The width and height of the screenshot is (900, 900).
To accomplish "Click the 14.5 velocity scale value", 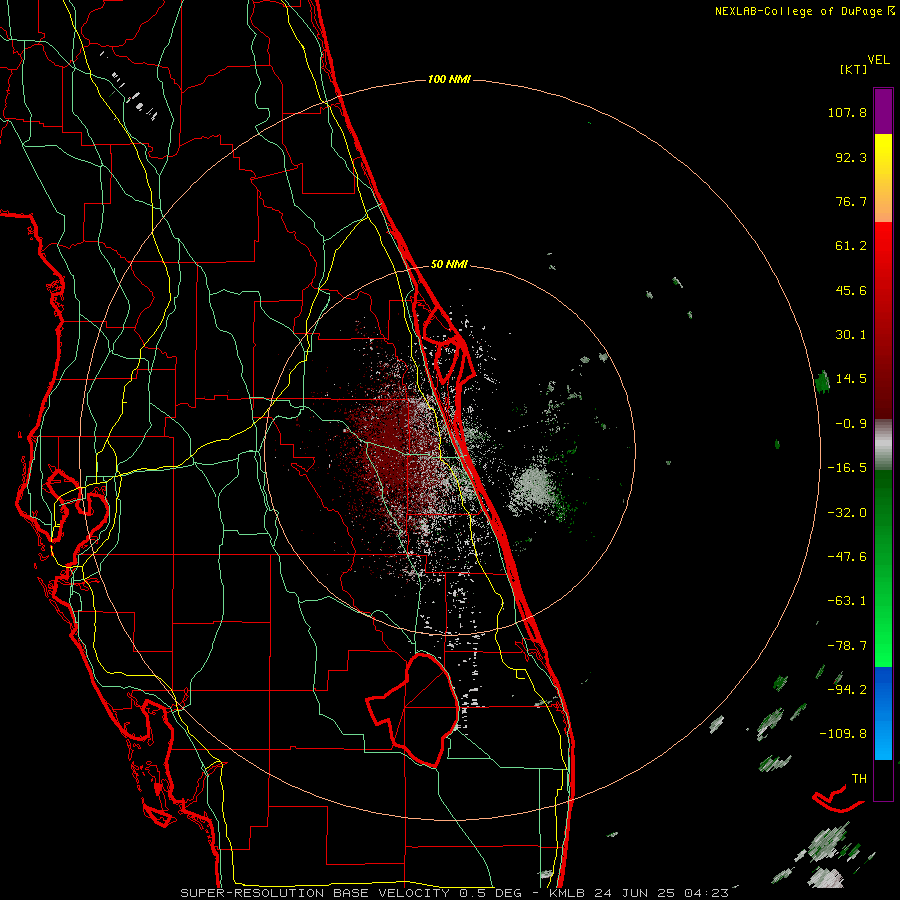I will coord(851,379).
